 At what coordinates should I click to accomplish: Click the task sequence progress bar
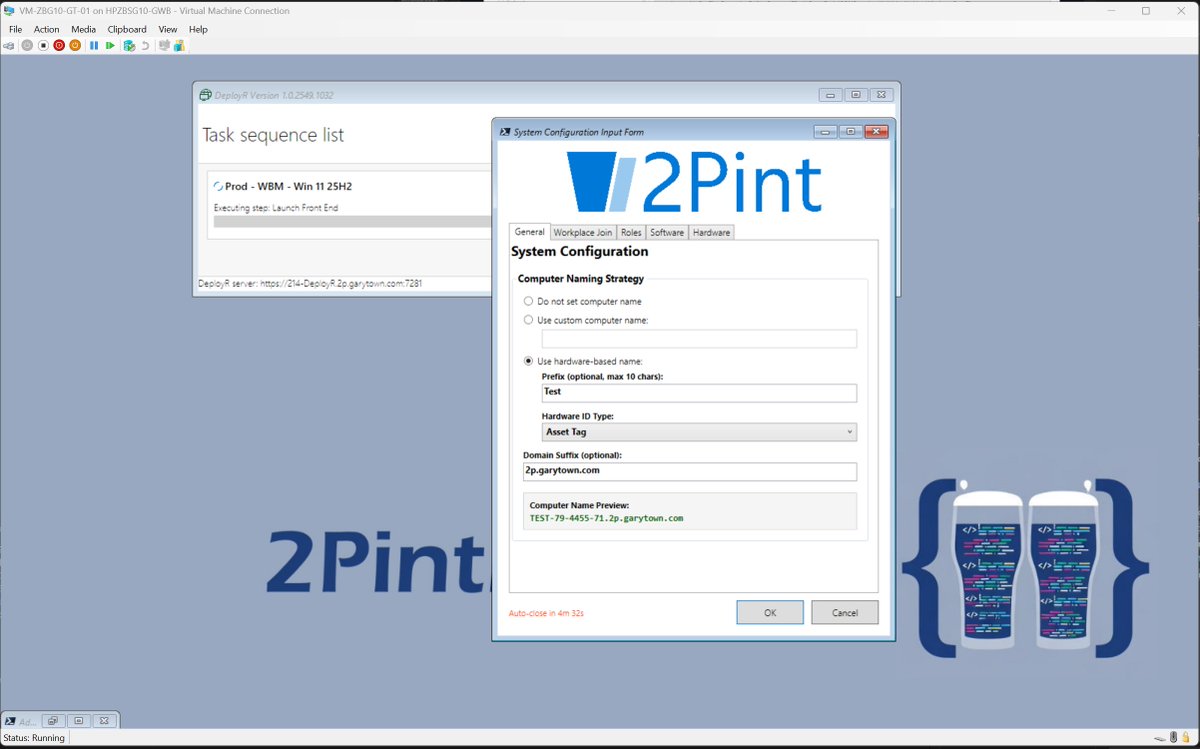352,221
